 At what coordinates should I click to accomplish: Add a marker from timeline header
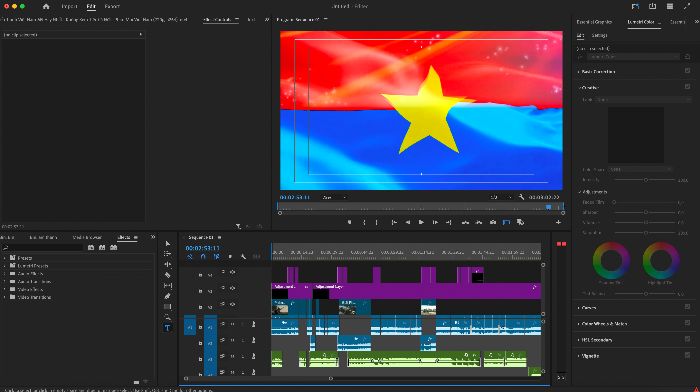[x=230, y=257]
